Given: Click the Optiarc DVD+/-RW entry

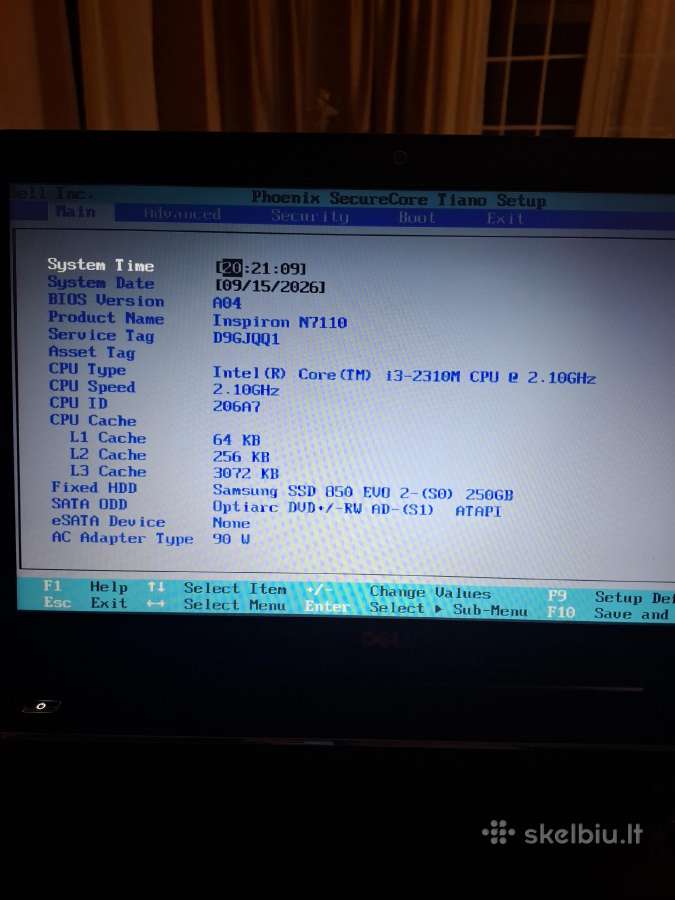Looking at the screenshot, I should coord(357,509).
